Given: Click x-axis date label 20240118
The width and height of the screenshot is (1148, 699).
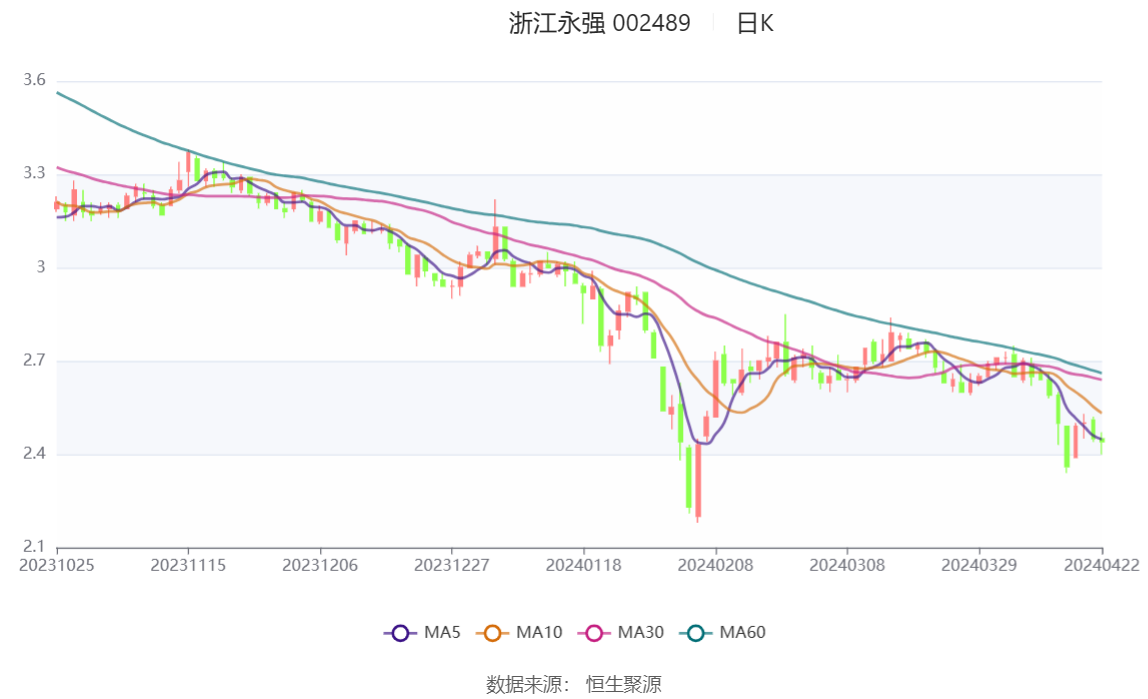Looking at the screenshot, I should (x=584, y=566).
